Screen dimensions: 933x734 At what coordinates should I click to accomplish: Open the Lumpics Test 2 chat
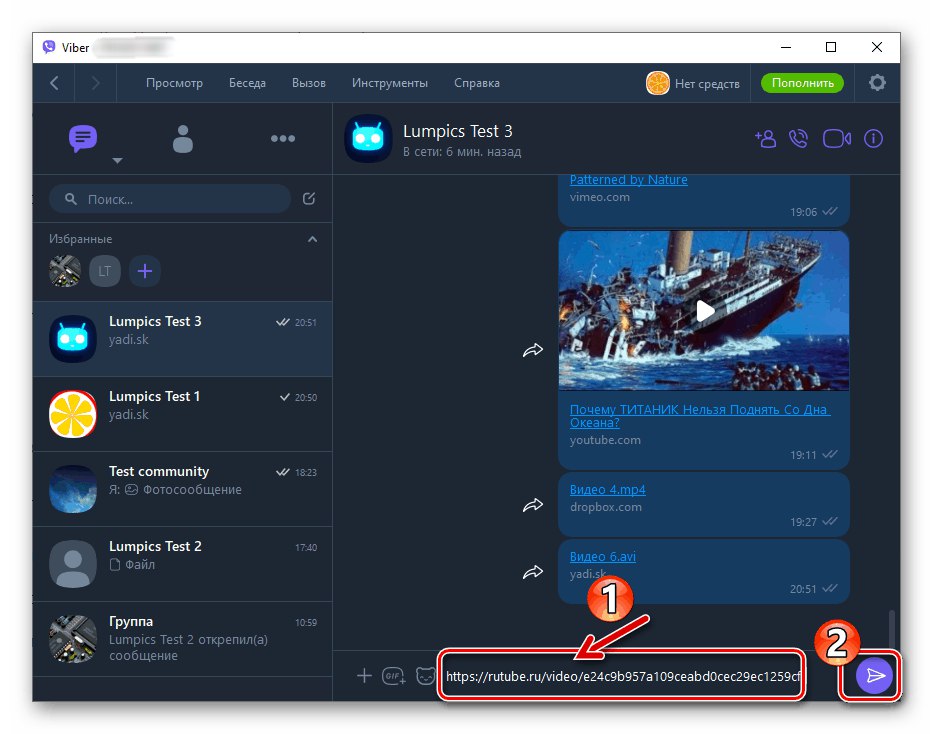point(183,564)
